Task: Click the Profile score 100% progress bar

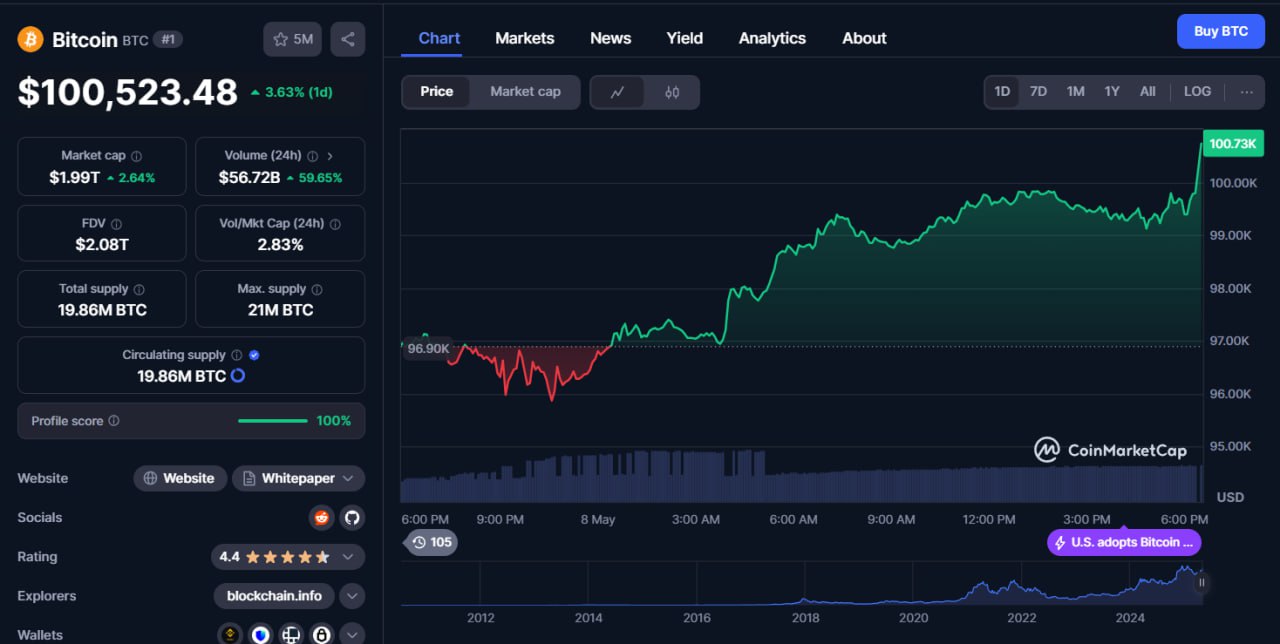Action: tap(272, 421)
